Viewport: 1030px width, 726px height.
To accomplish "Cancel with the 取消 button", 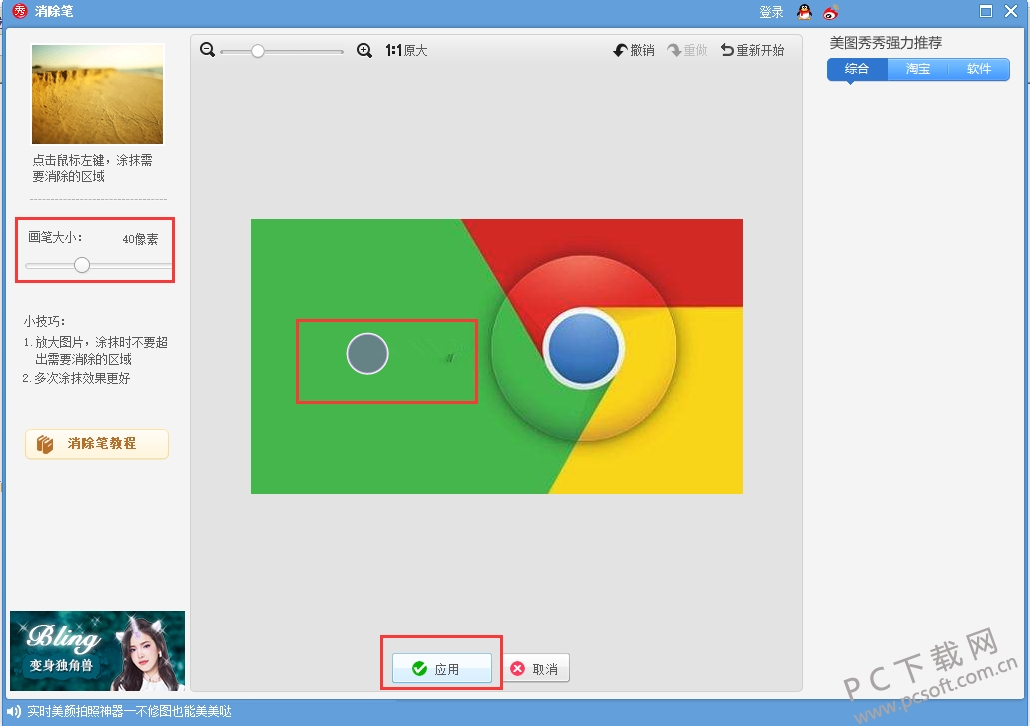I will click(536, 669).
